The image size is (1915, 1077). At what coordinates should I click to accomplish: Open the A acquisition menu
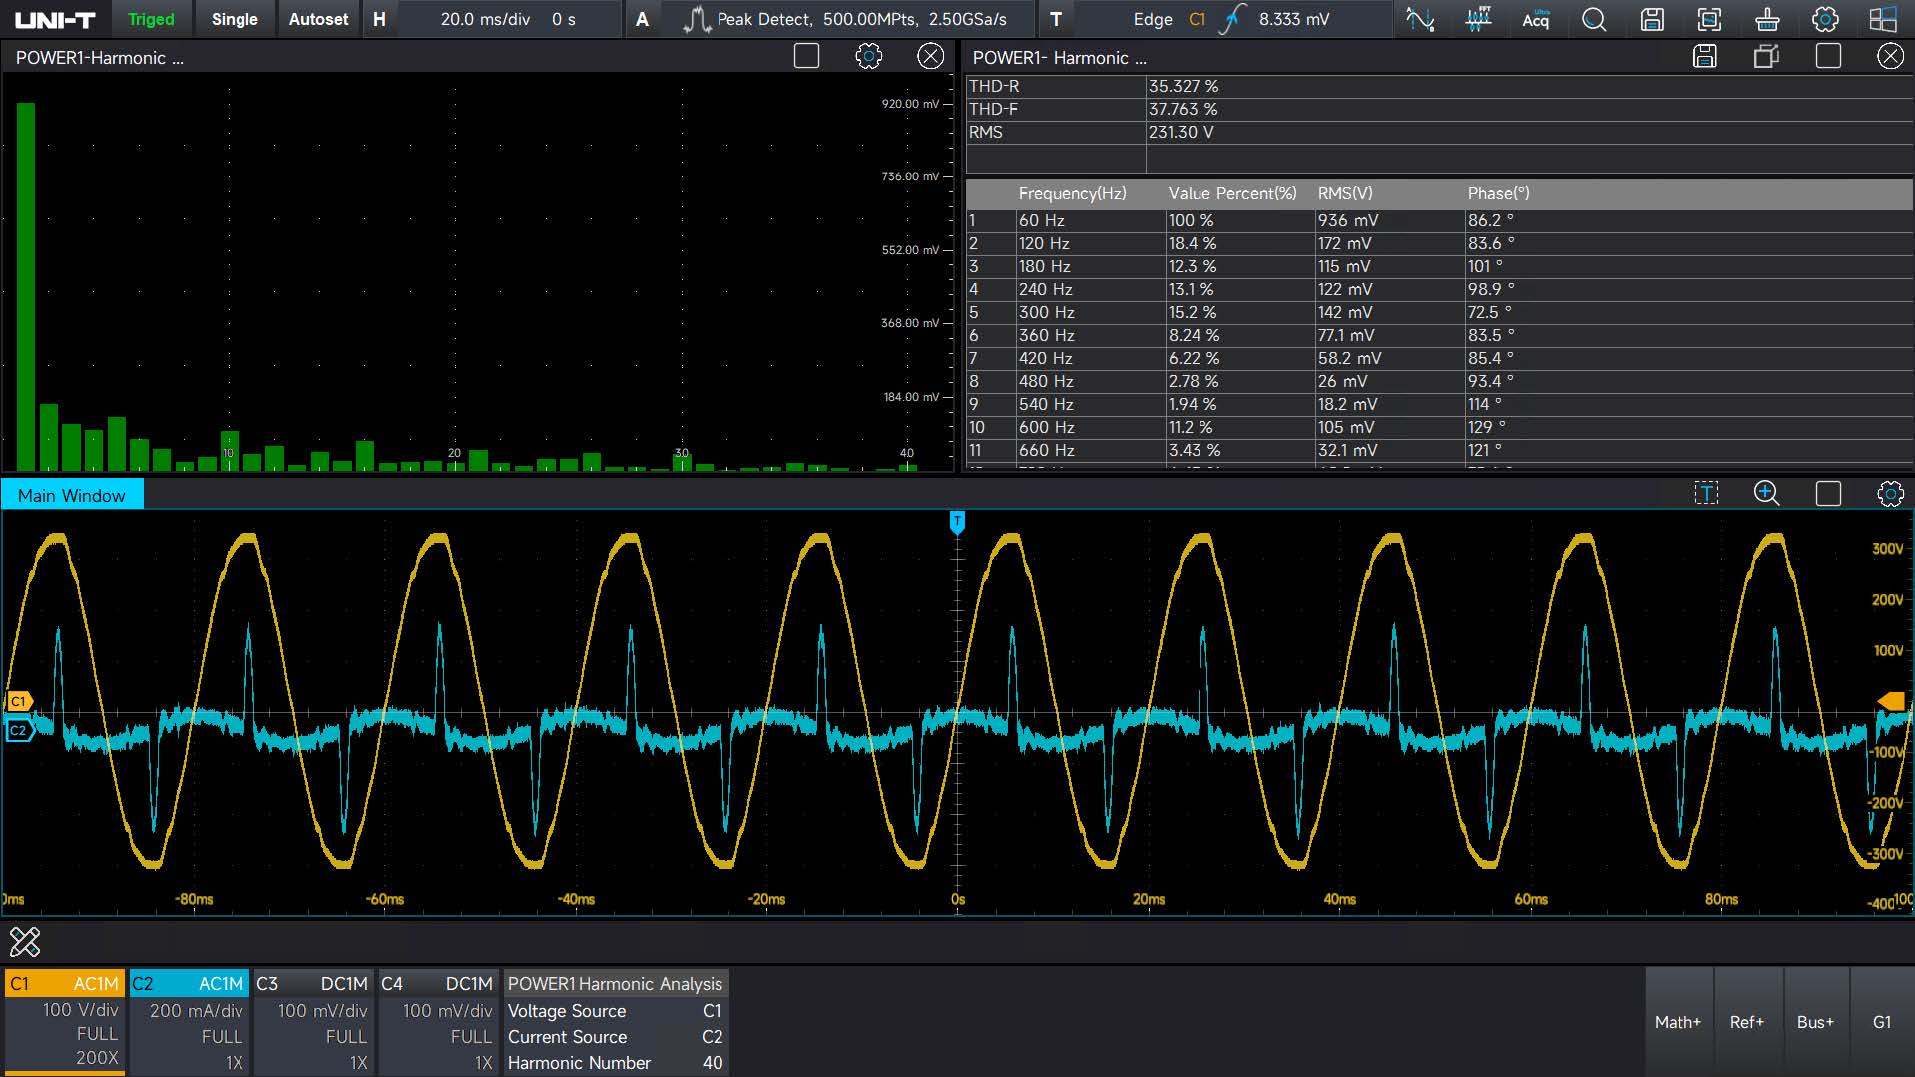click(x=642, y=19)
